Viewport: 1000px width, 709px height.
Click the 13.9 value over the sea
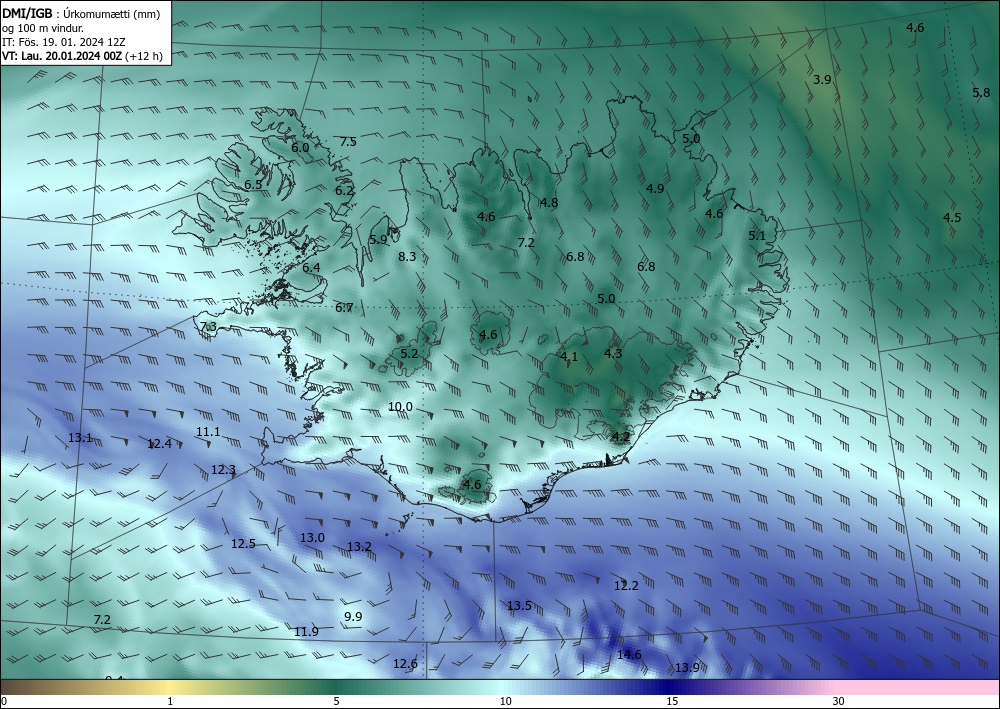click(x=687, y=668)
